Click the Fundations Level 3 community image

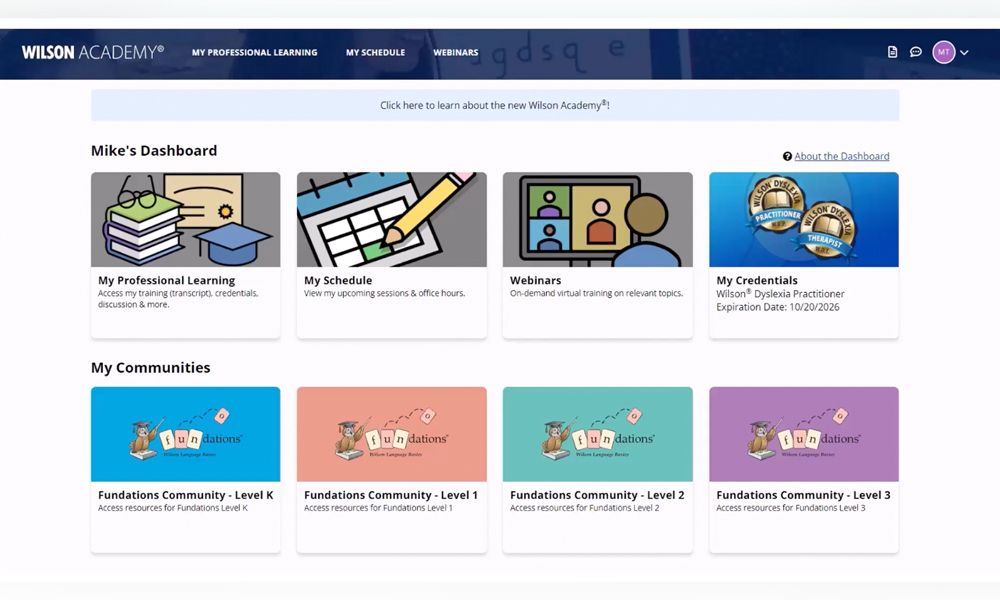[x=804, y=434]
